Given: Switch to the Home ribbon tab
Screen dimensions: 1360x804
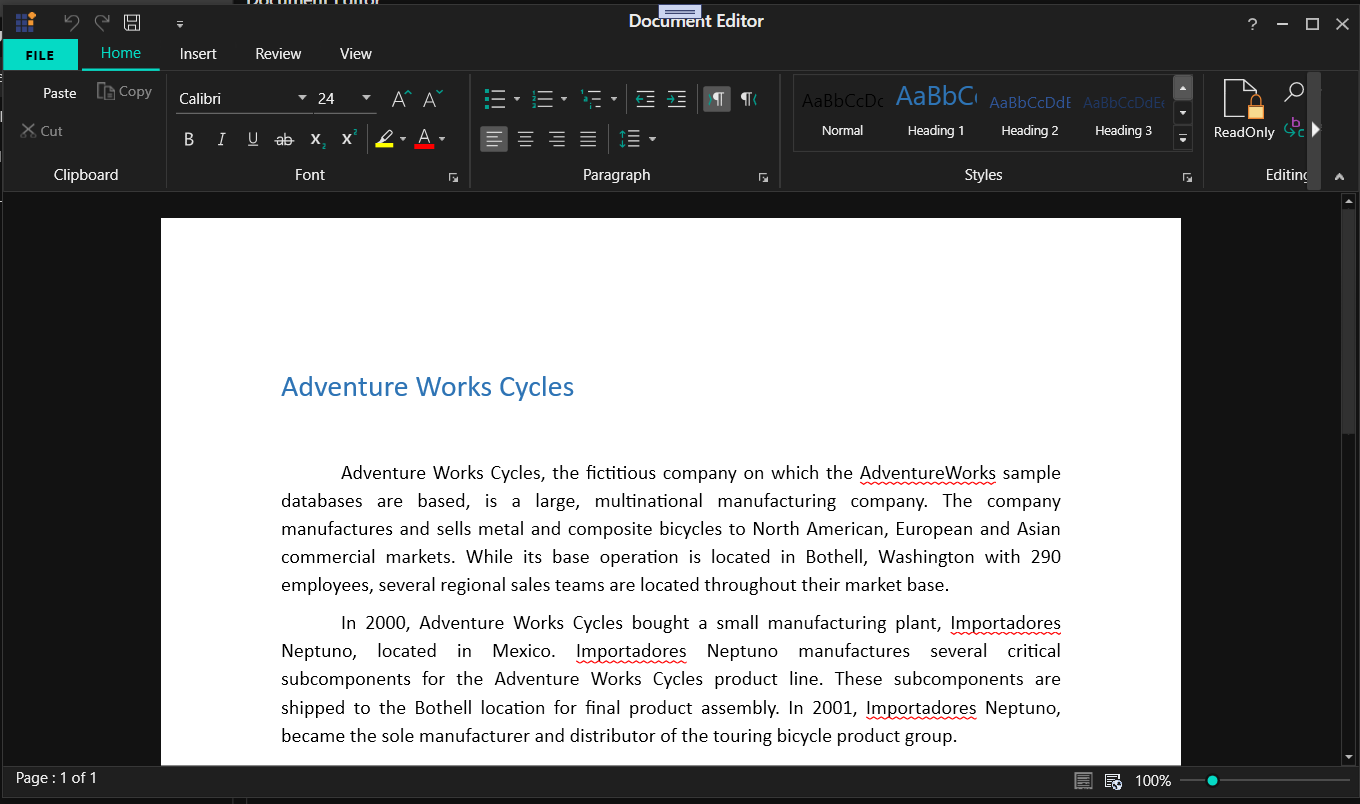Looking at the screenshot, I should (121, 53).
